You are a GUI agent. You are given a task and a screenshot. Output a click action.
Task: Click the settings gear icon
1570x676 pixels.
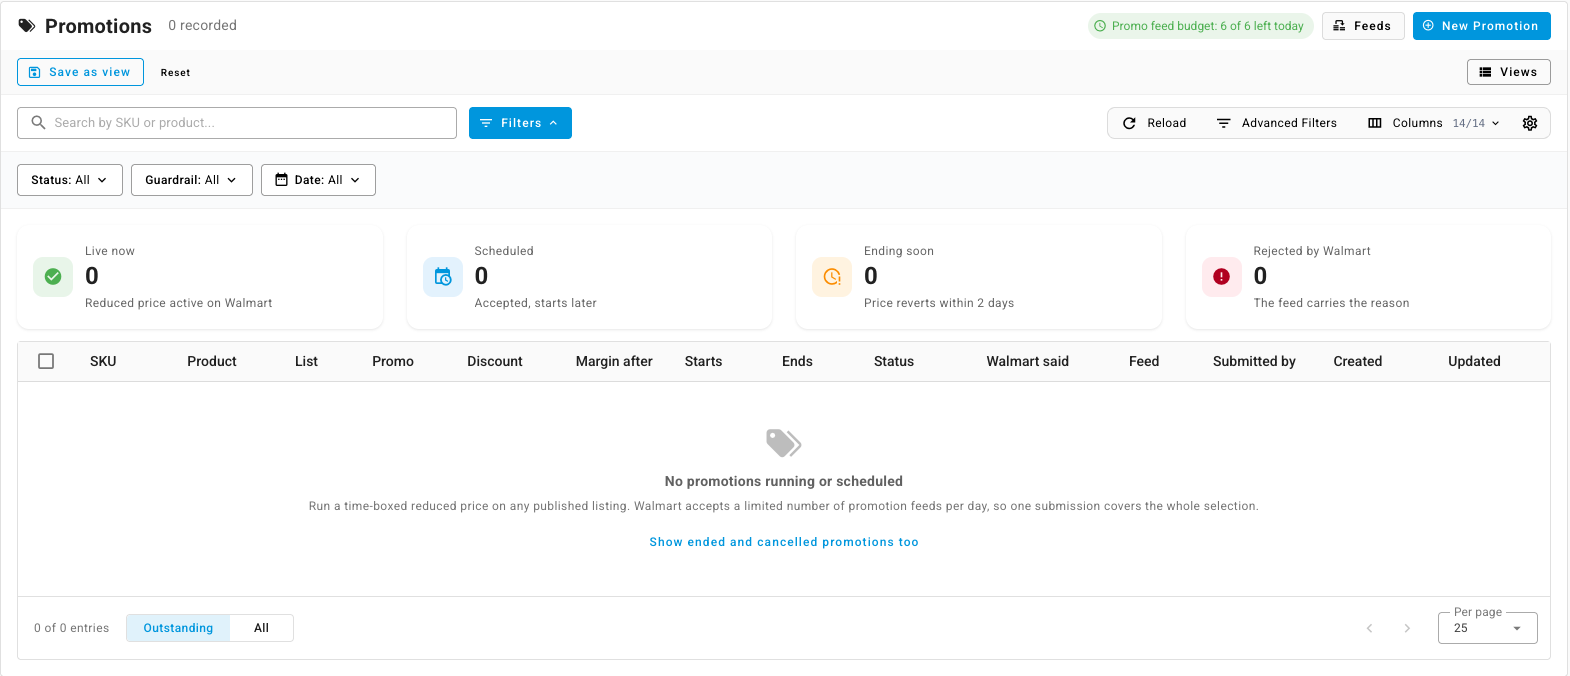(x=1530, y=123)
